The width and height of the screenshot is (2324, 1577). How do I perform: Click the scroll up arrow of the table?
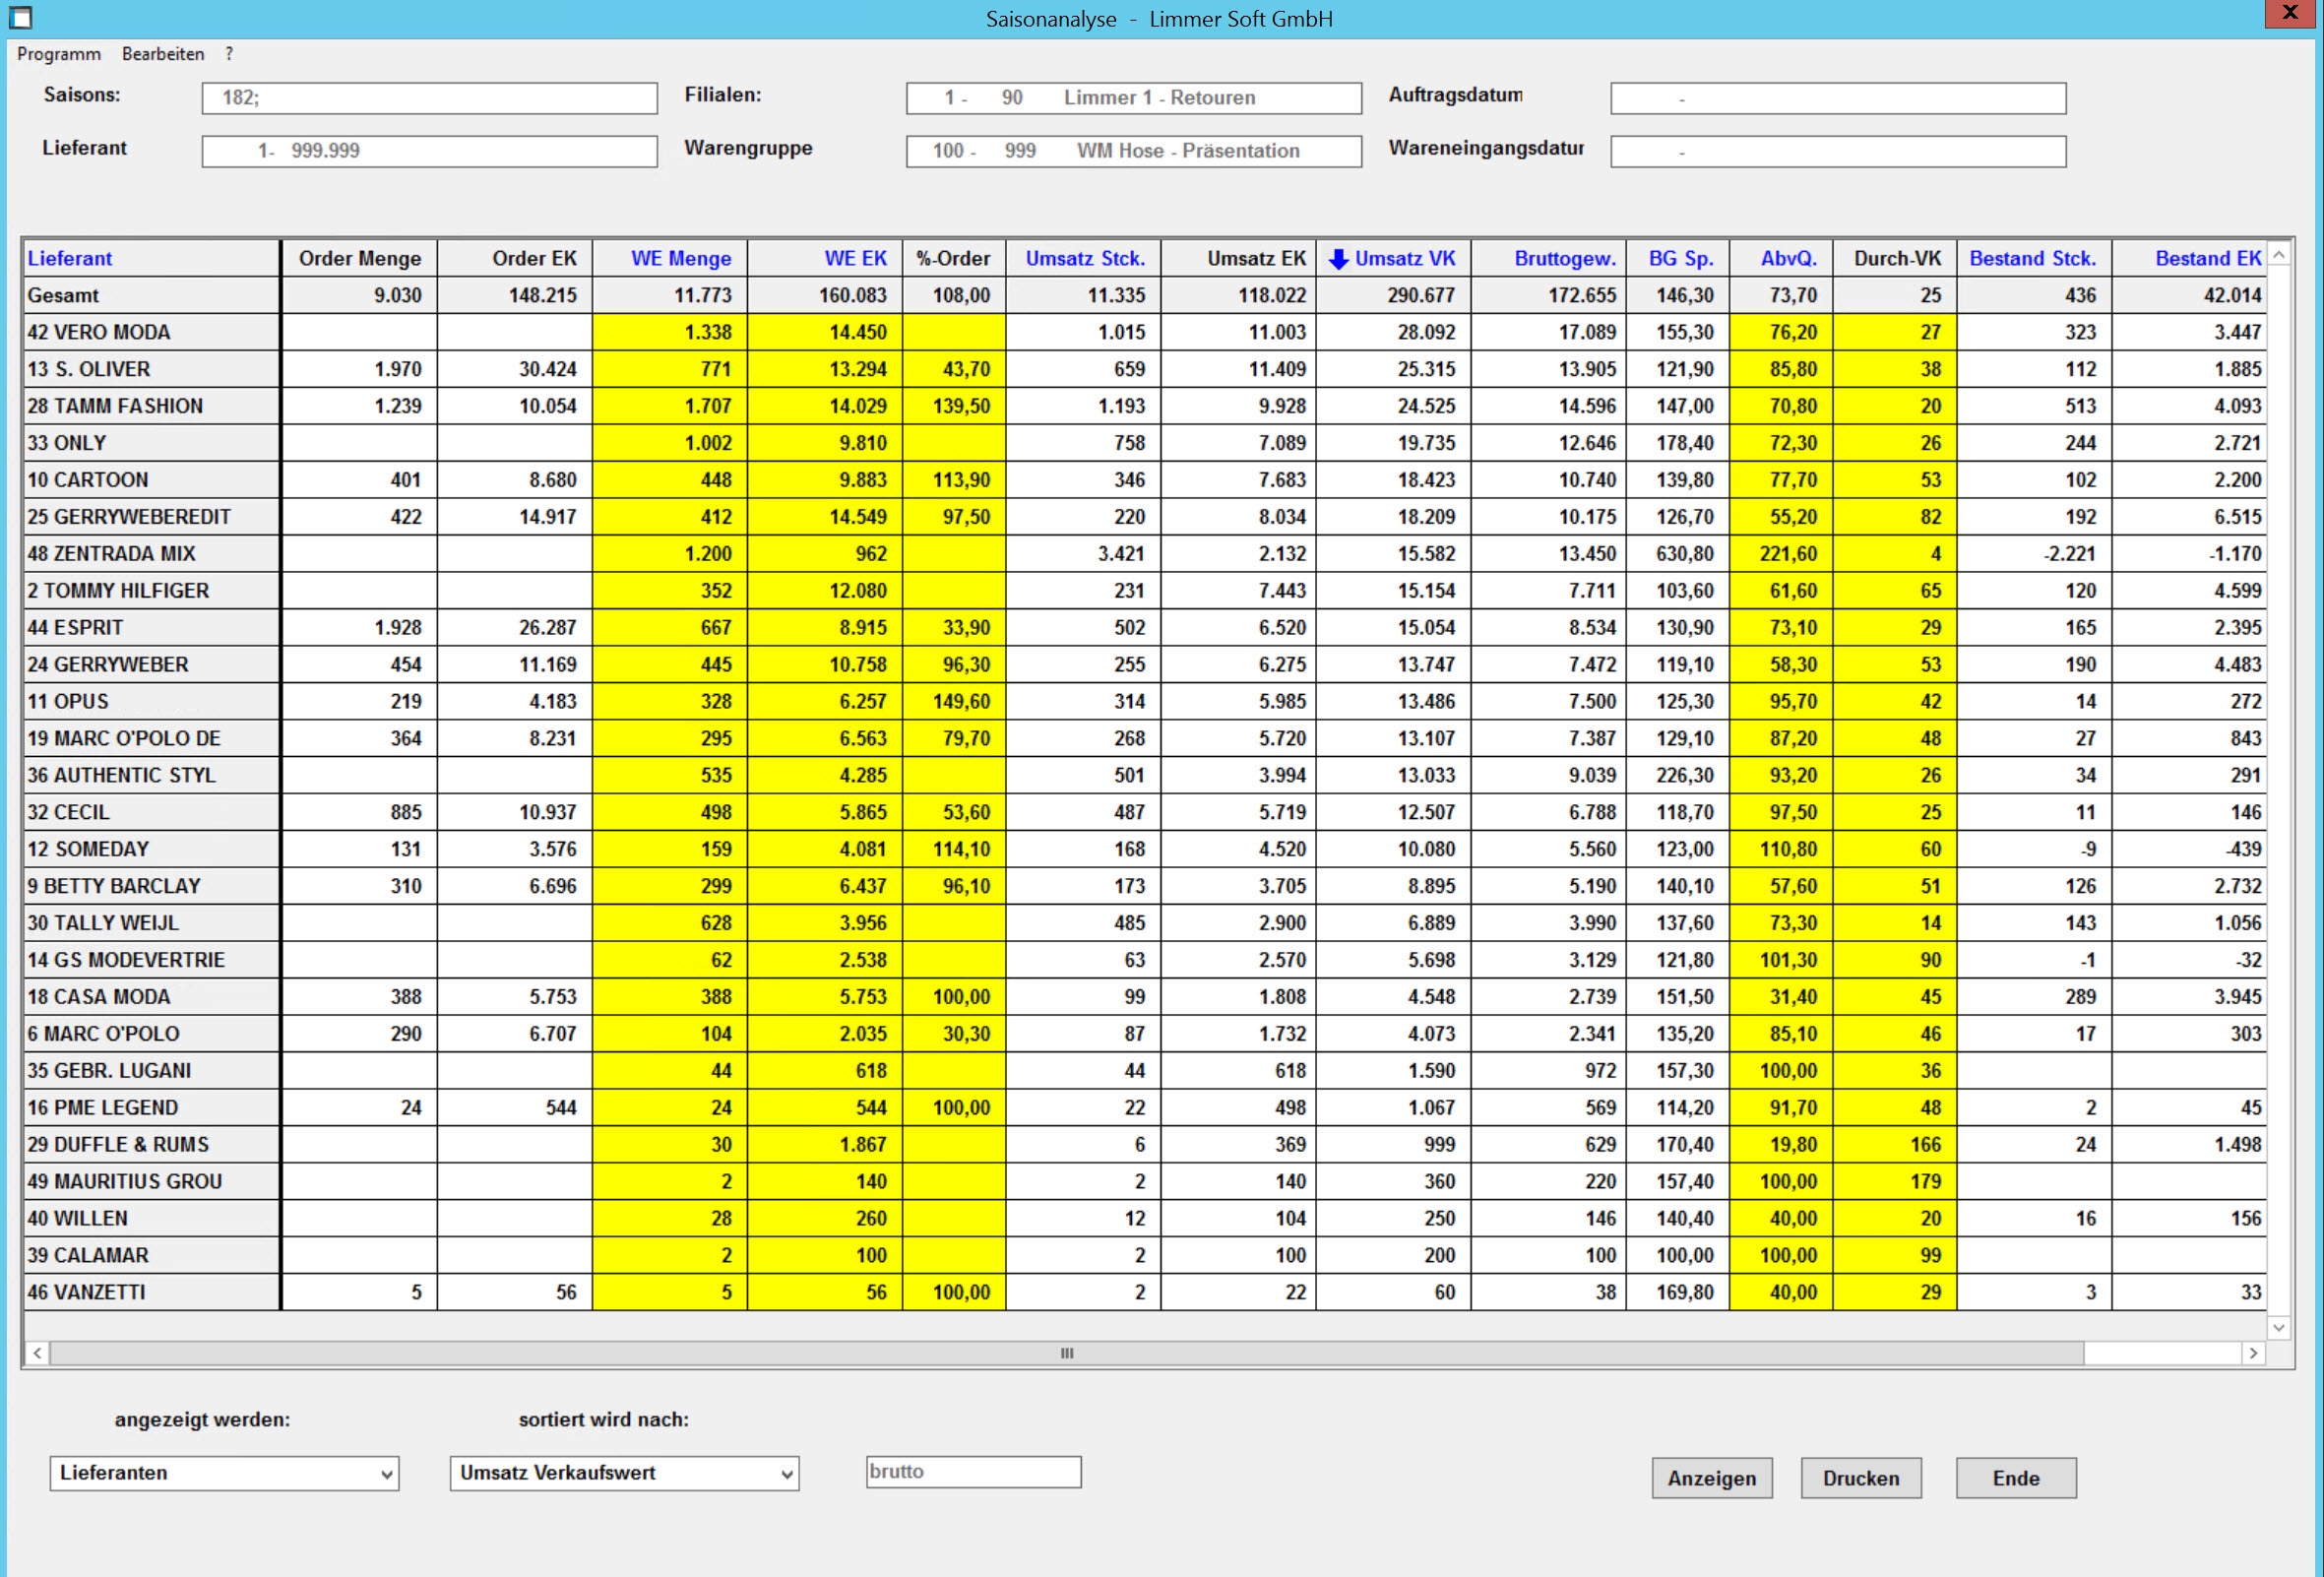[2279, 256]
